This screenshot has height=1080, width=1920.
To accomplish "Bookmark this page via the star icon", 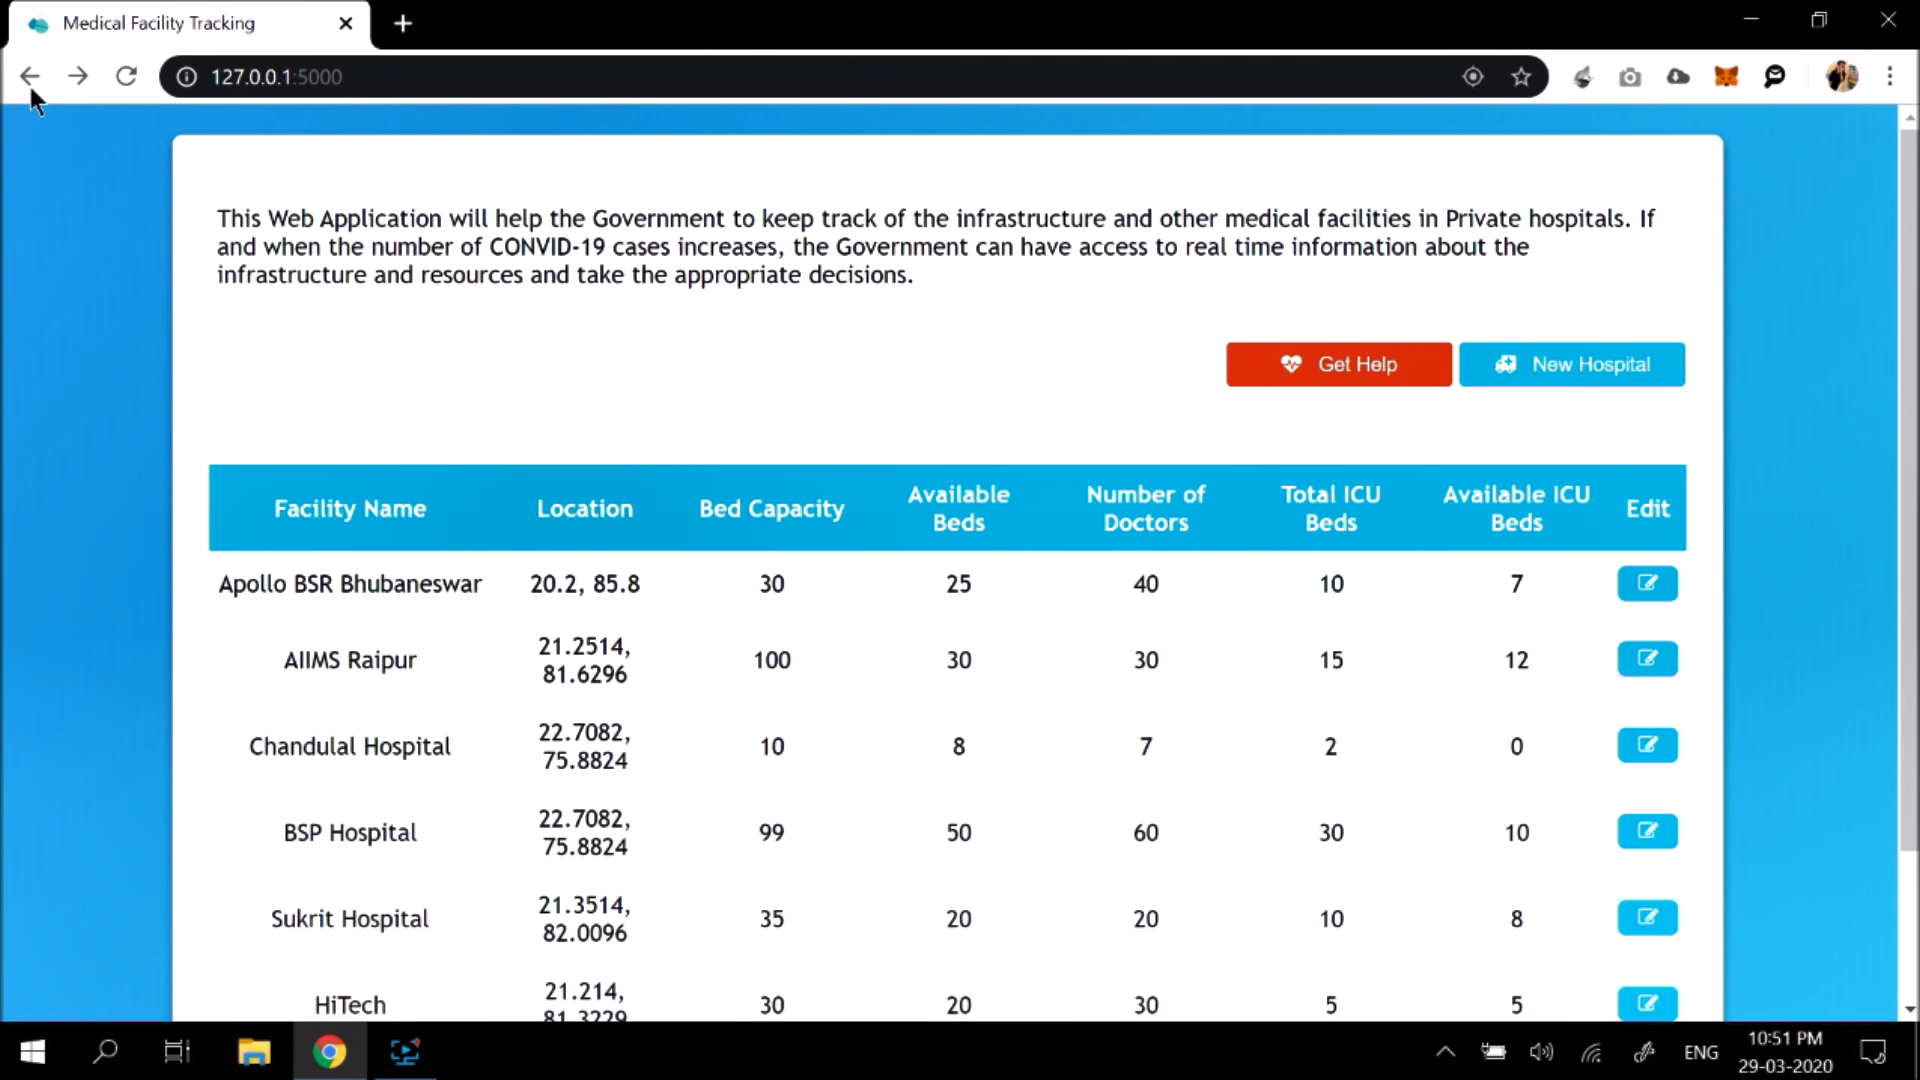I will 1521,76.
